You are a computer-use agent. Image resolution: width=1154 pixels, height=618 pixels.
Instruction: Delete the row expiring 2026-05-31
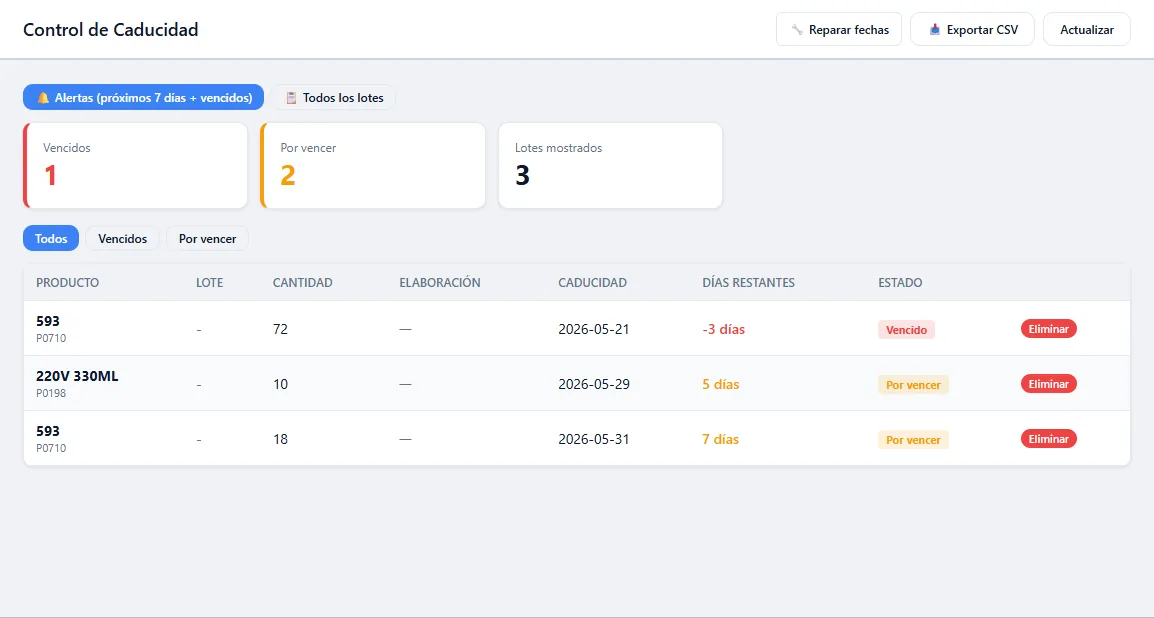1048,439
